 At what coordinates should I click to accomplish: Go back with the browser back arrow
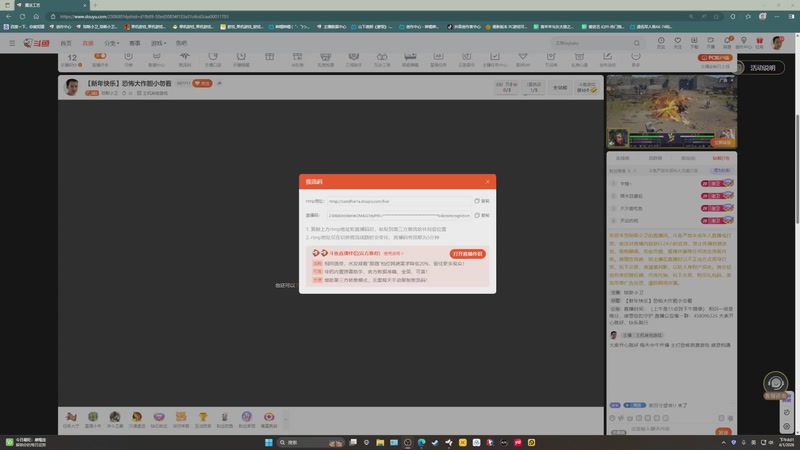click(9, 16)
